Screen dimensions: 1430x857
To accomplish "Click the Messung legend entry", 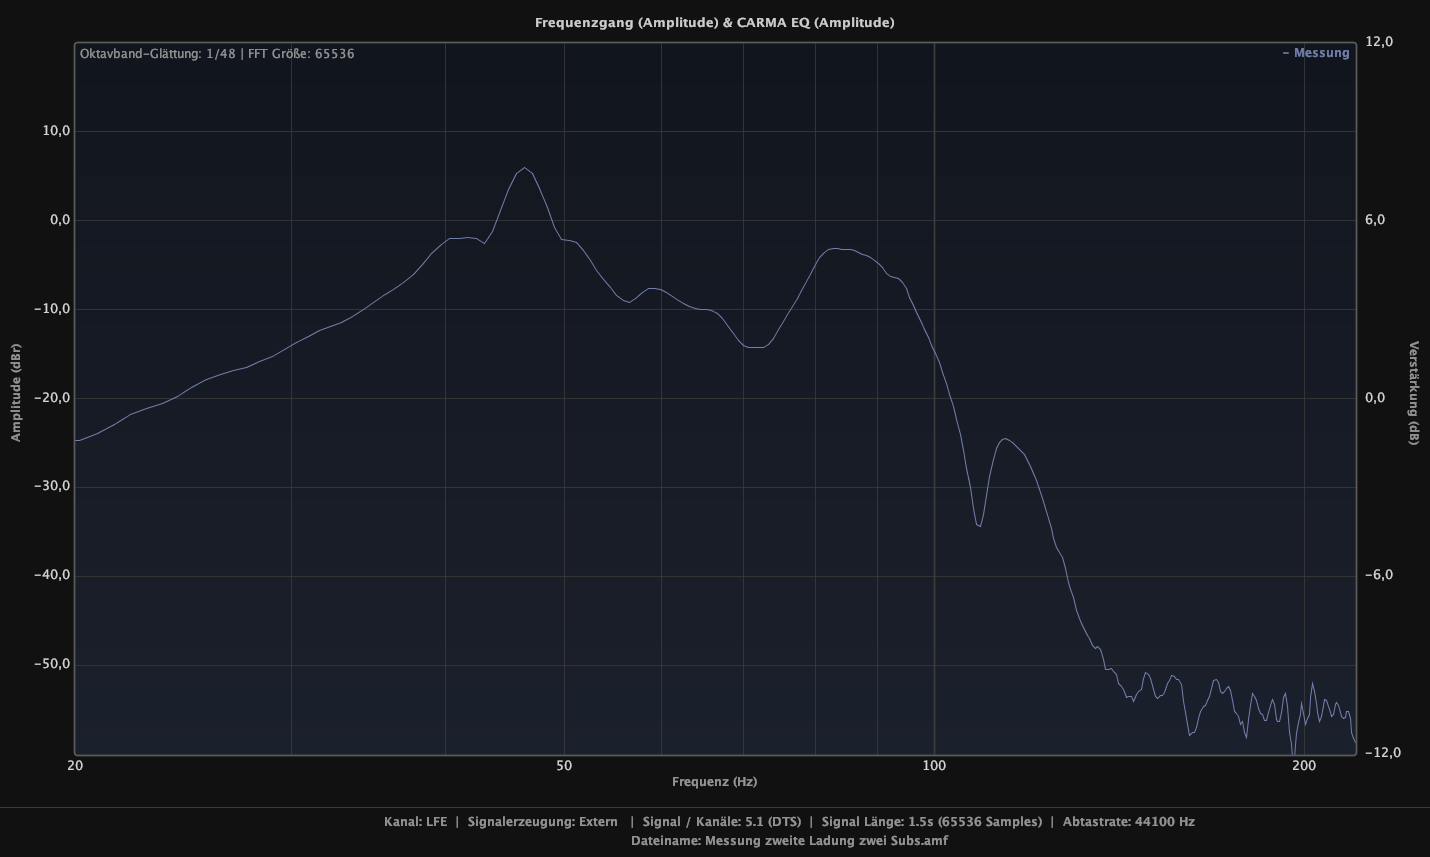I will 1316,53.
